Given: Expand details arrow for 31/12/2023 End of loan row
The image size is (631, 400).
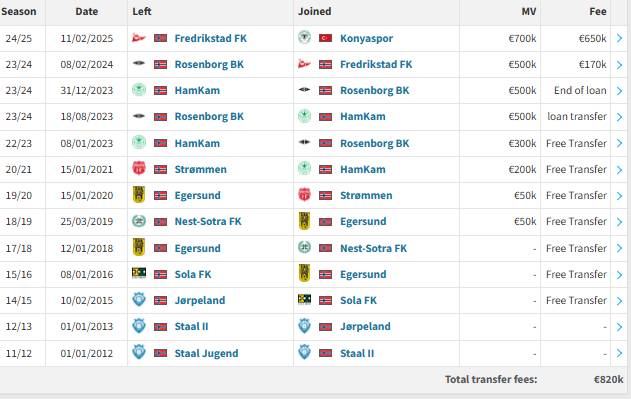Looking at the screenshot, I should 620,91.
